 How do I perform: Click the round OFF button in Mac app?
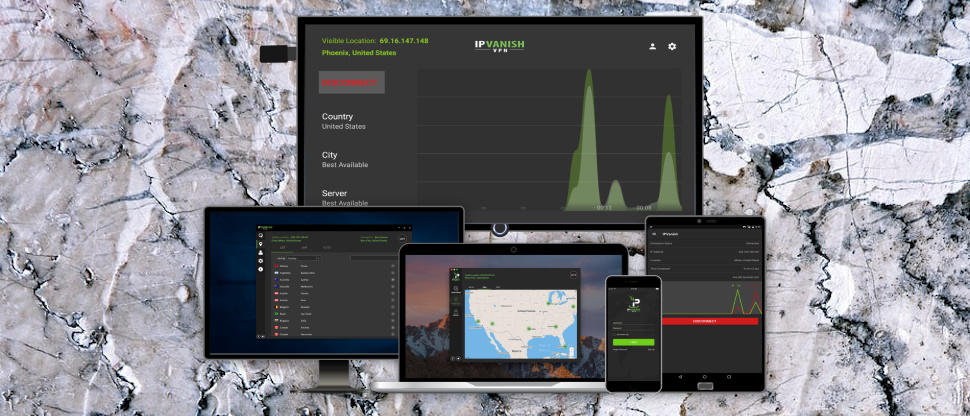pyautogui.click(x=573, y=275)
